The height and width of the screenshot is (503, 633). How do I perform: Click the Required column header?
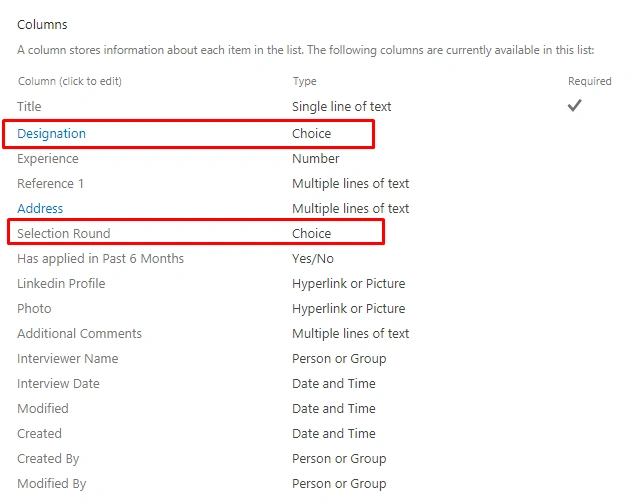[x=589, y=82]
